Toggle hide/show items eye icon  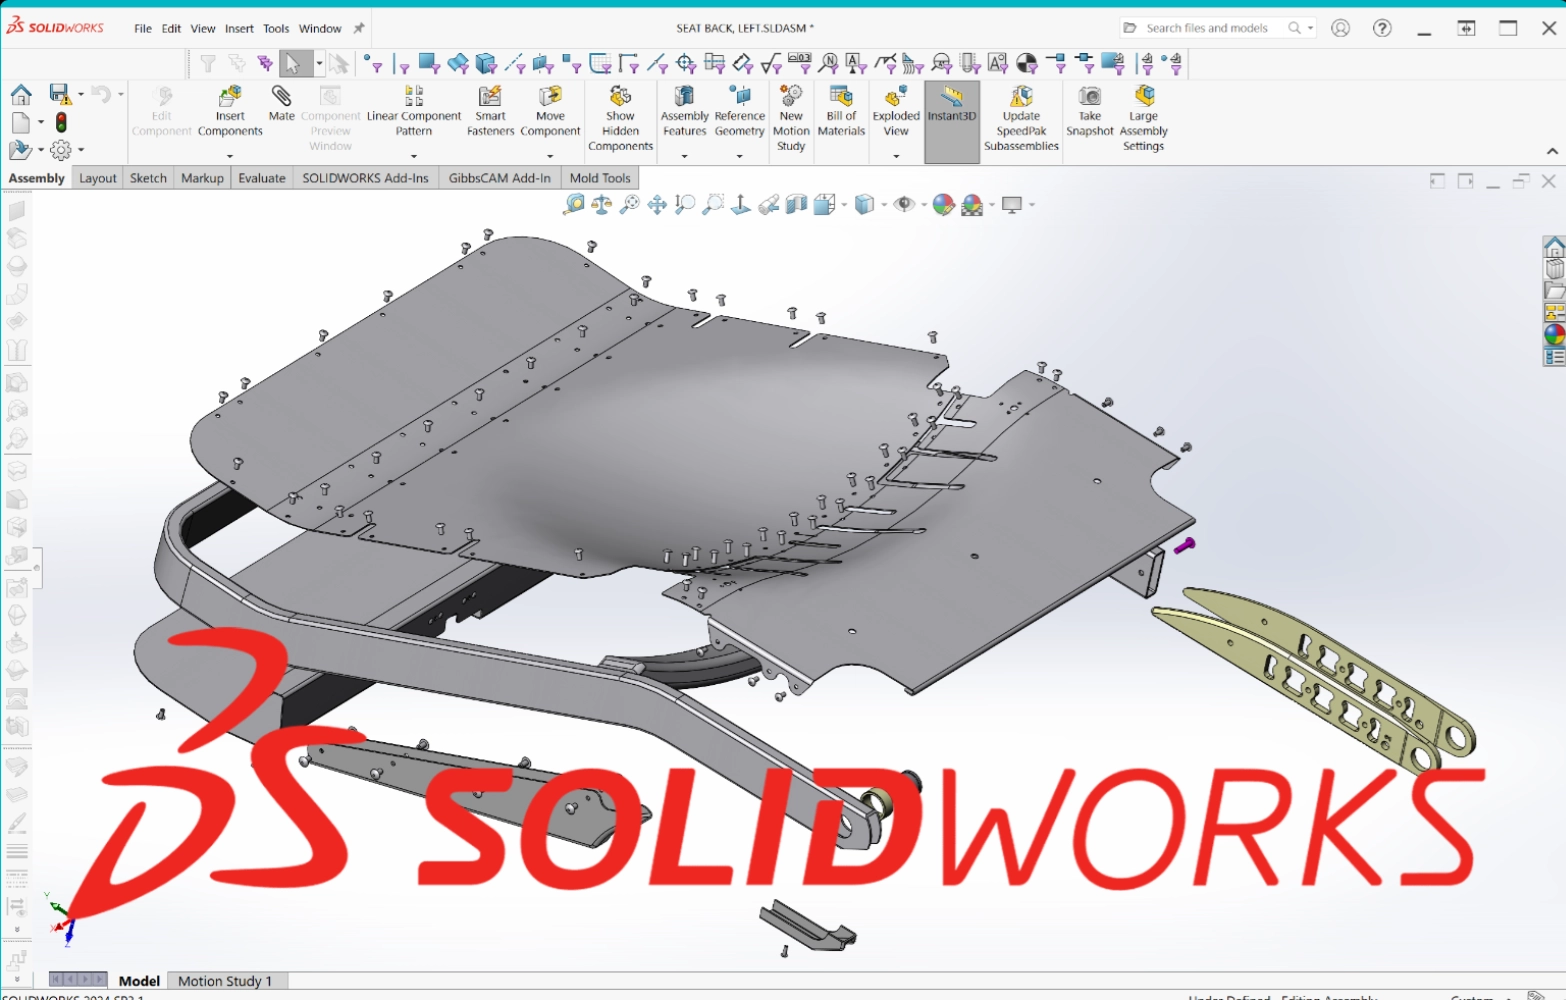(904, 205)
